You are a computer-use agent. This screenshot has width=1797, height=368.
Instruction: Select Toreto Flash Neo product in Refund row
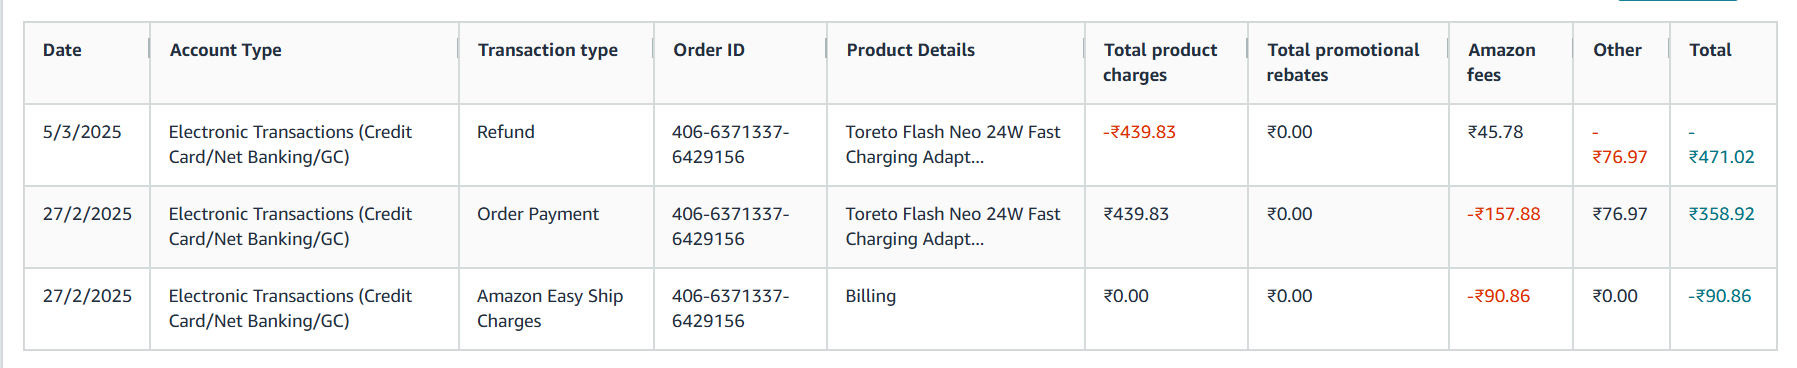click(x=952, y=144)
